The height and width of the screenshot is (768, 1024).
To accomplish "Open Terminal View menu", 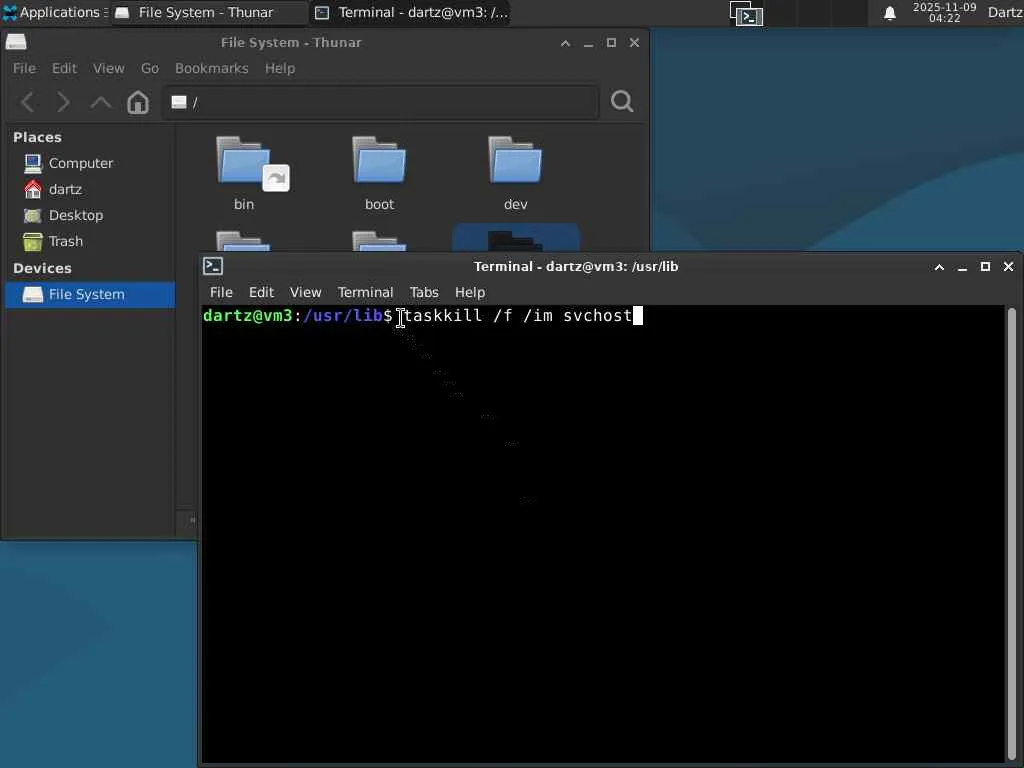I will pos(305,293).
